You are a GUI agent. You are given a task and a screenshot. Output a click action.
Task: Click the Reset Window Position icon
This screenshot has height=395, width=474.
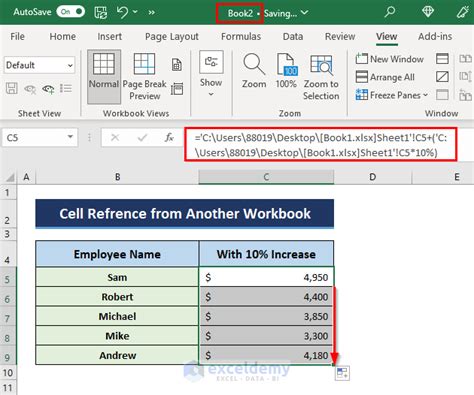coord(465,95)
